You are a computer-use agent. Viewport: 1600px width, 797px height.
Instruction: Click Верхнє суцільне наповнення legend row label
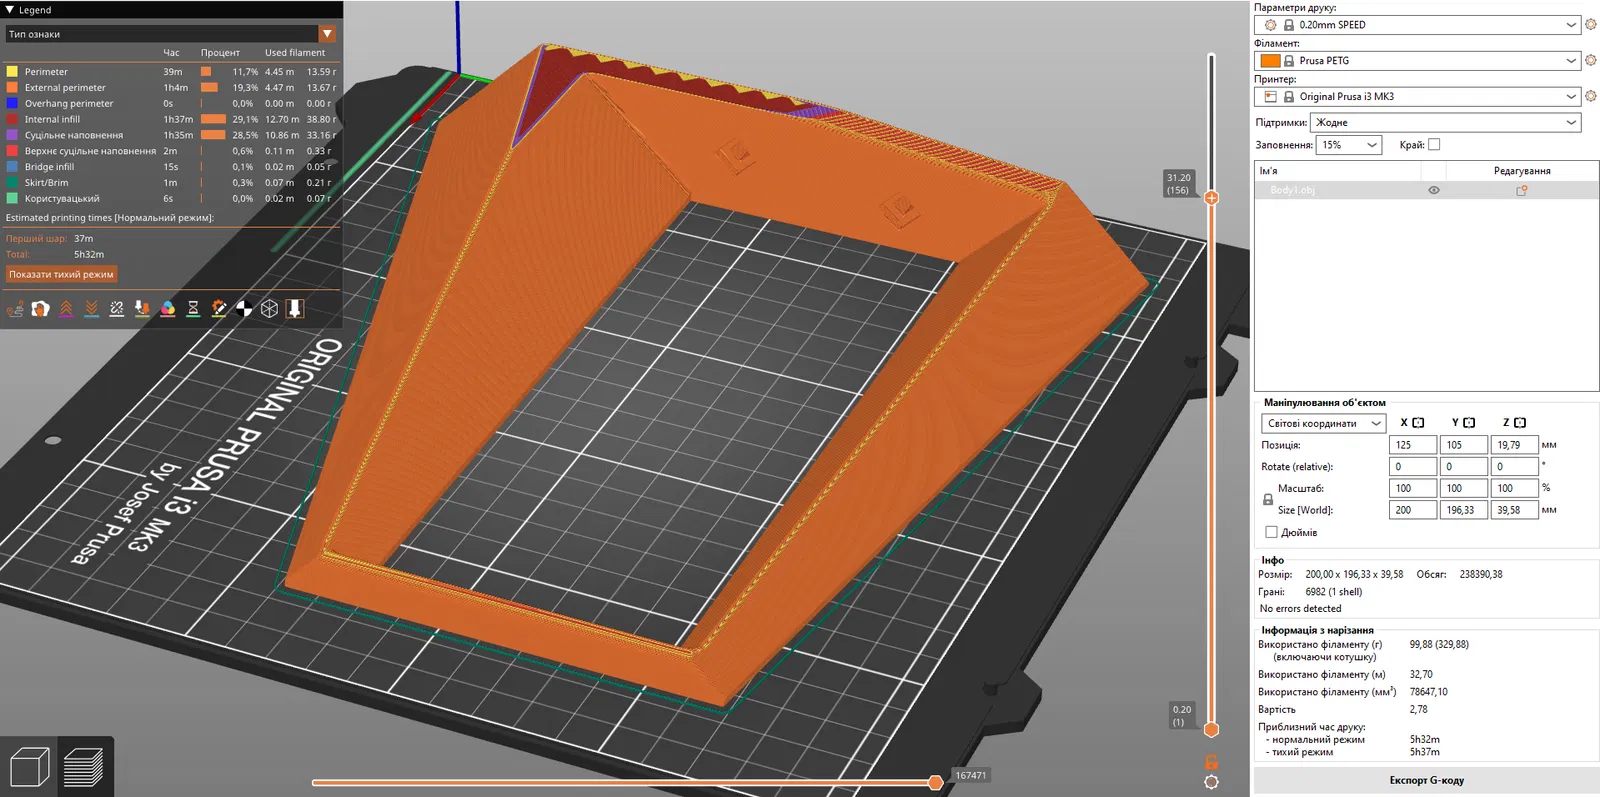pyautogui.click(x=90, y=151)
